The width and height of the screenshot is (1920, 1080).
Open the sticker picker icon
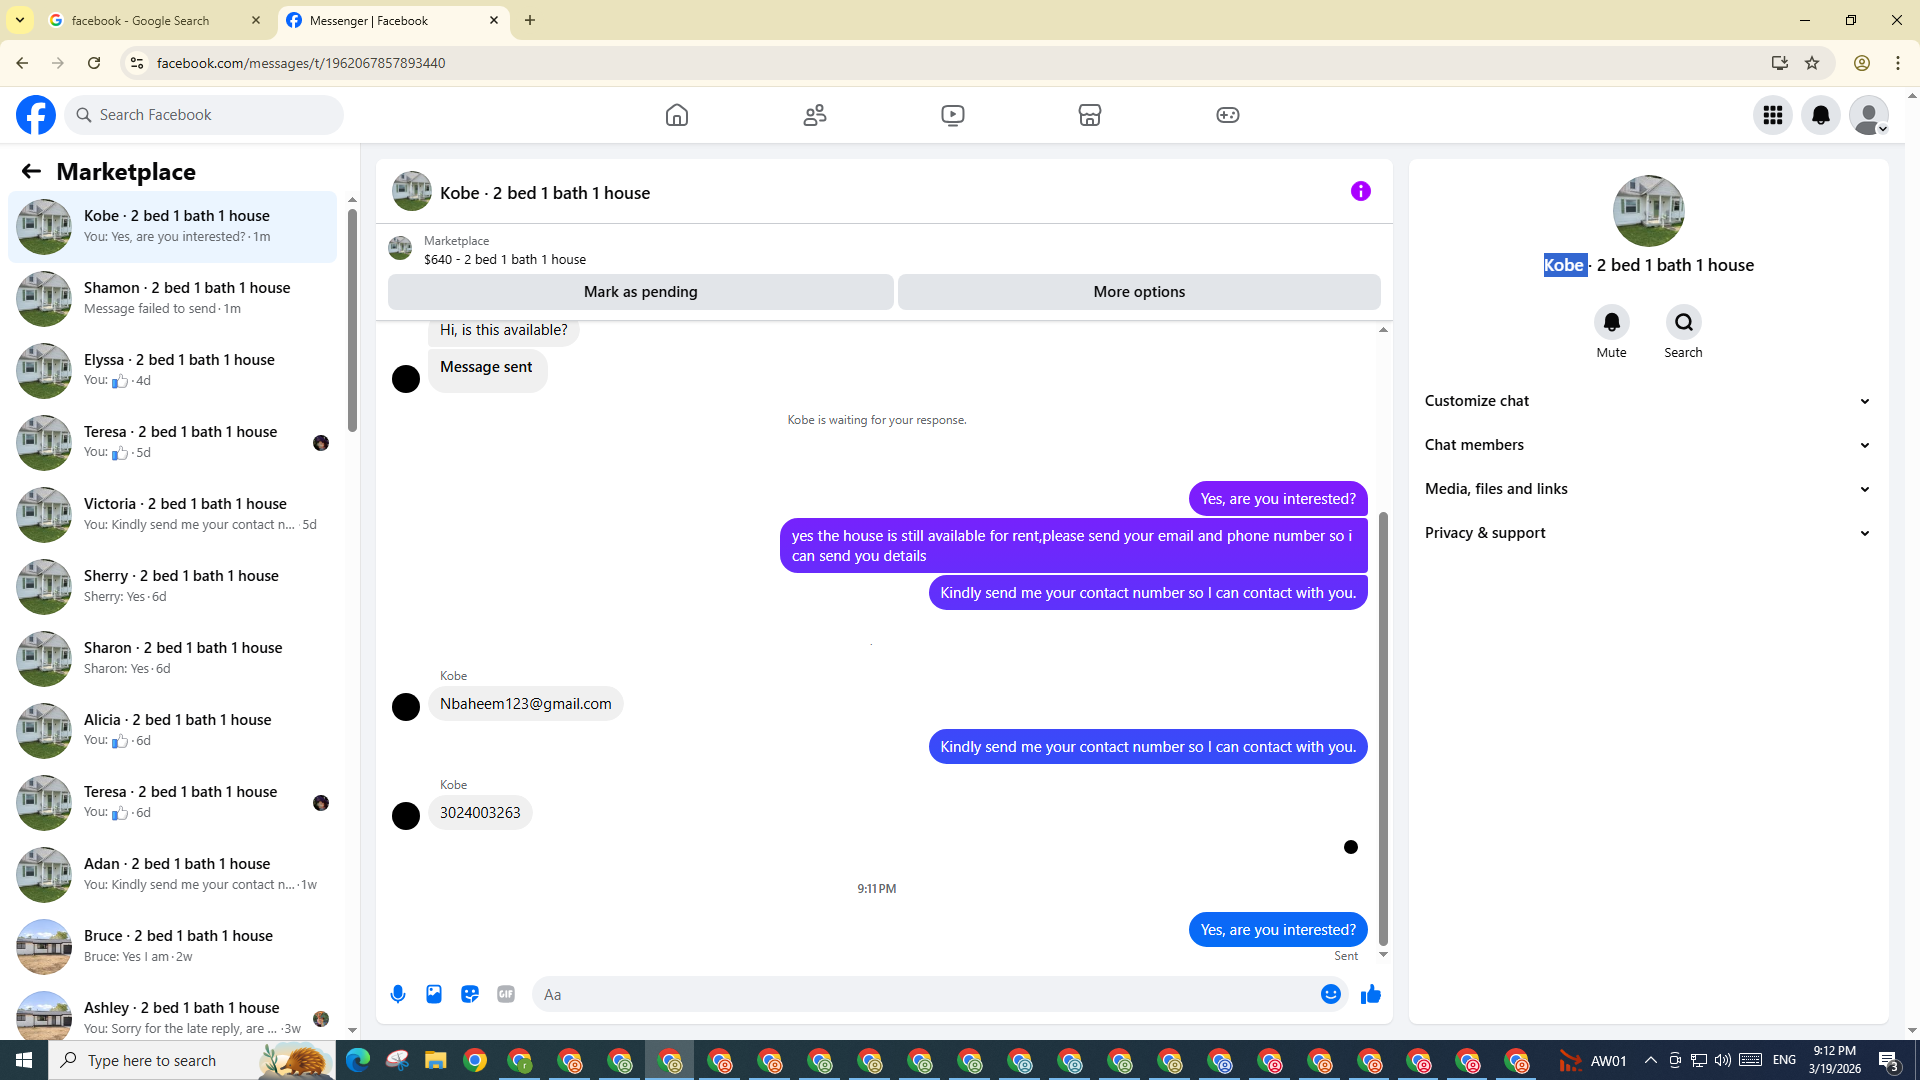(470, 994)
